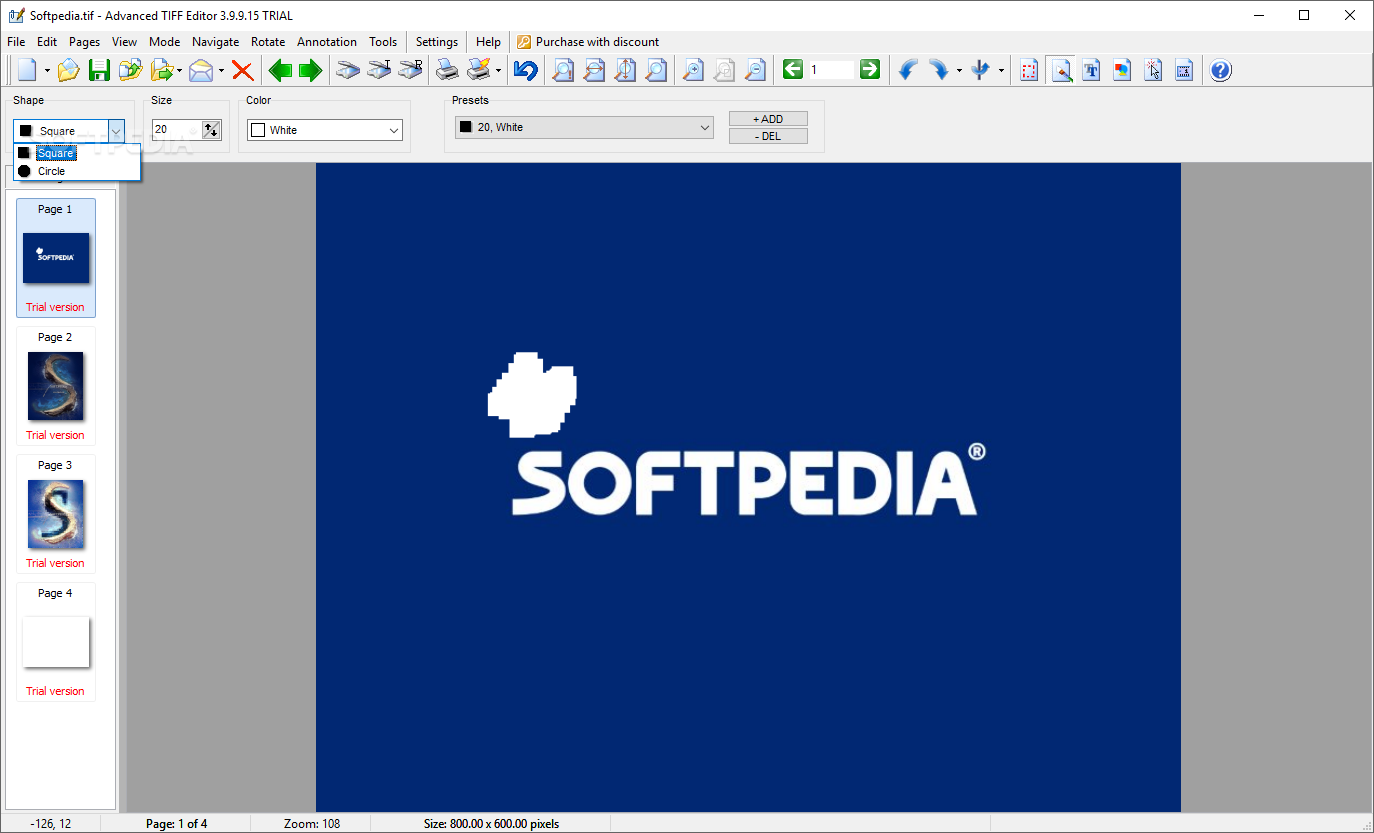Open the Tools menu
1374x833 pixels.
point(383,42)
